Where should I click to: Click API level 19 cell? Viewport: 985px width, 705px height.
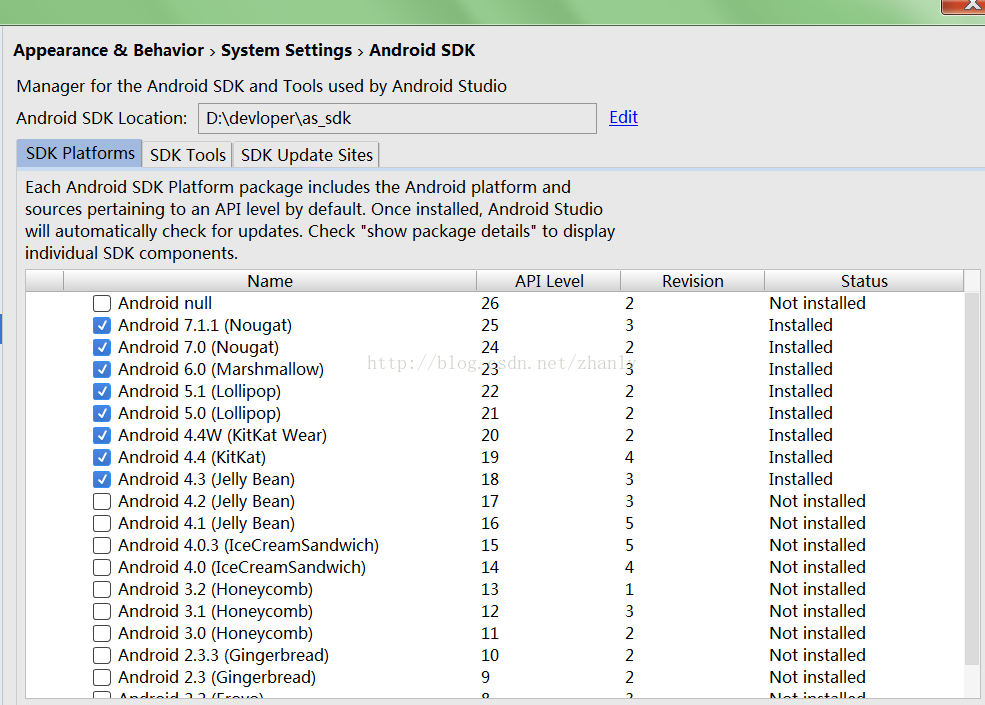[x=490, y=457]
